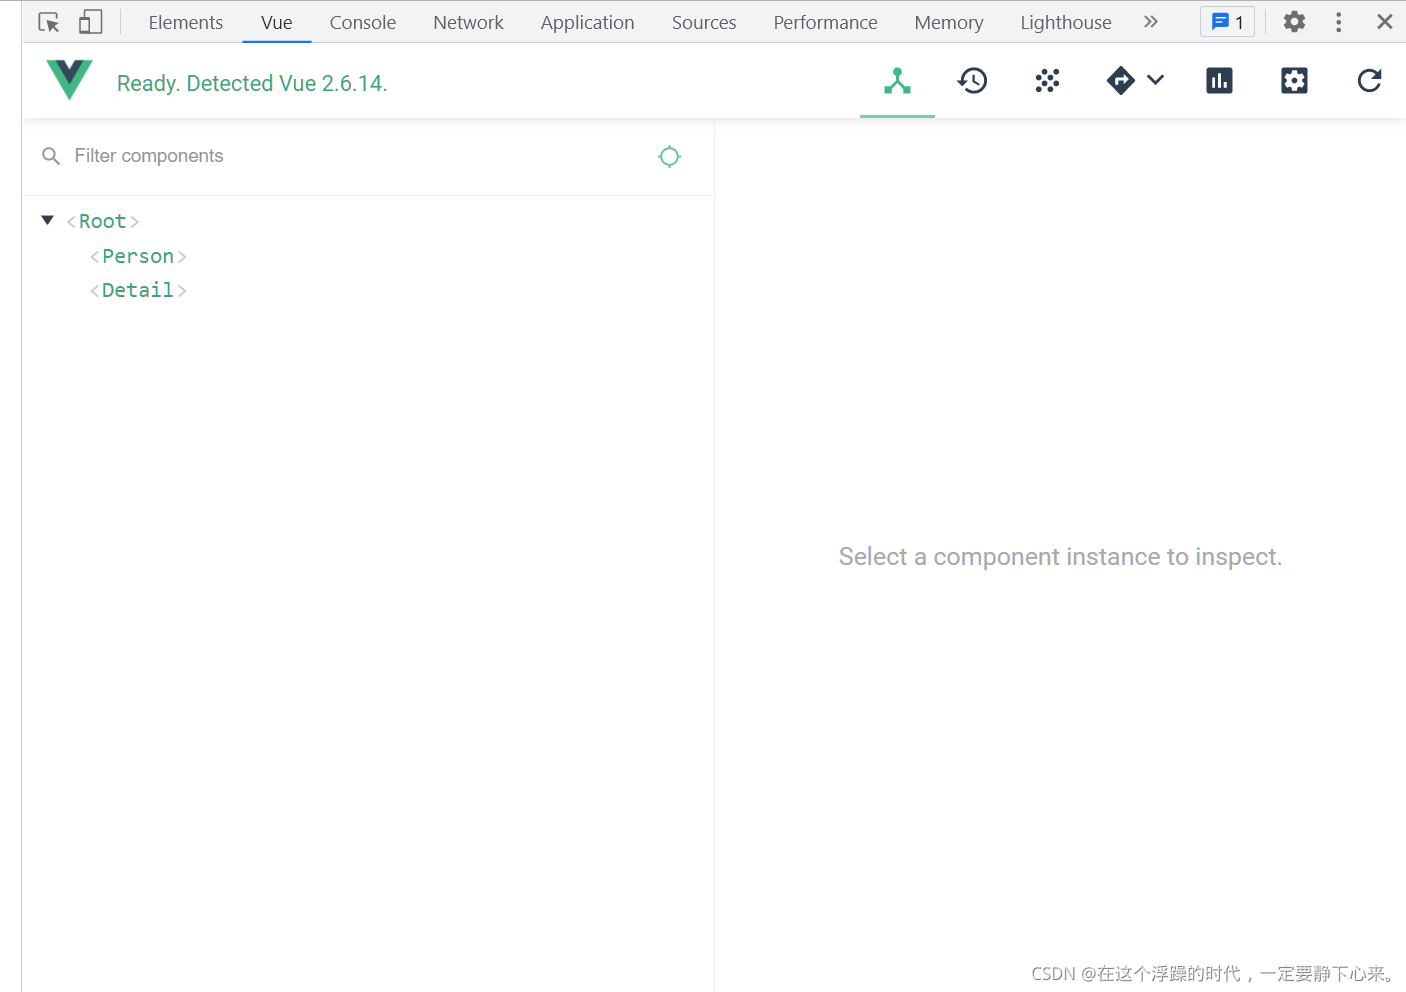Select the Detail component
The width and height of the screenshot is (1406, 992).
(138, 290)
